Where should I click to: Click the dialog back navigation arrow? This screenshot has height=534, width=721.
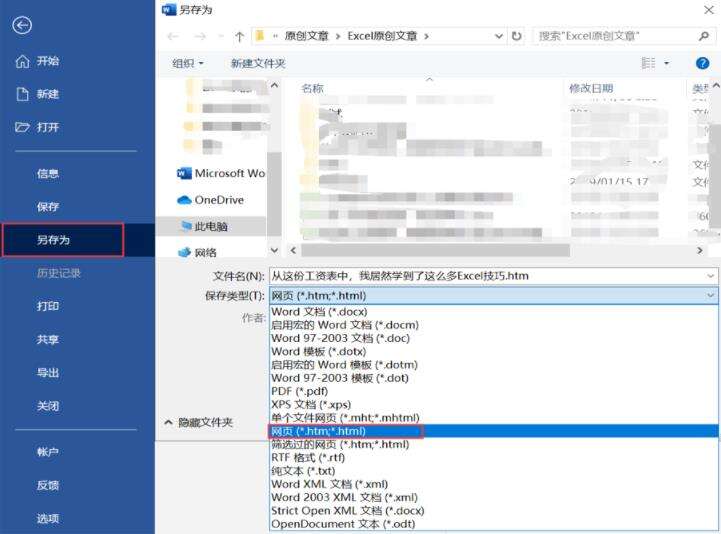(x=173, y=36)
